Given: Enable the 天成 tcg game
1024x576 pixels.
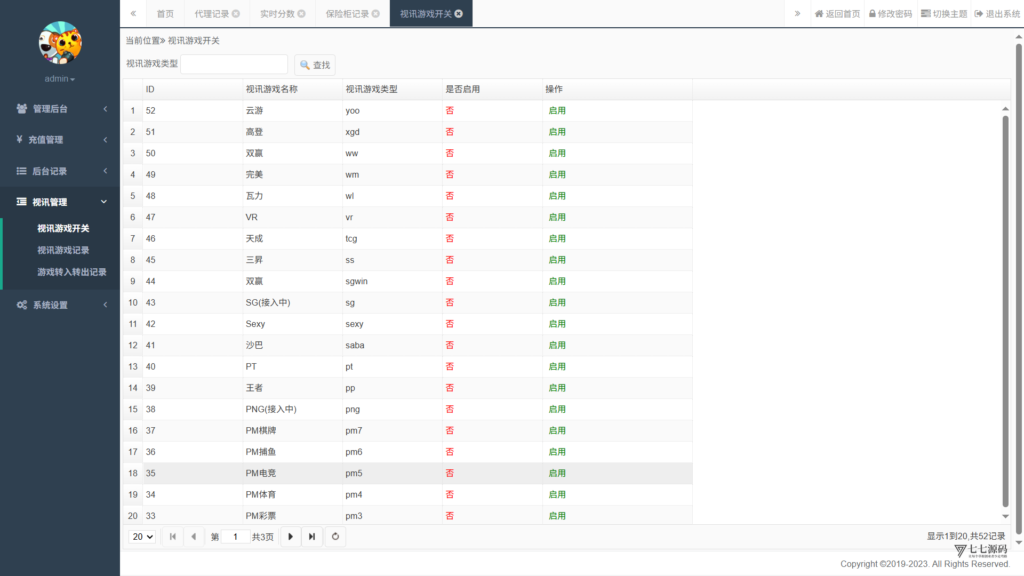Looking at the screenshot, I should point(557,239).
